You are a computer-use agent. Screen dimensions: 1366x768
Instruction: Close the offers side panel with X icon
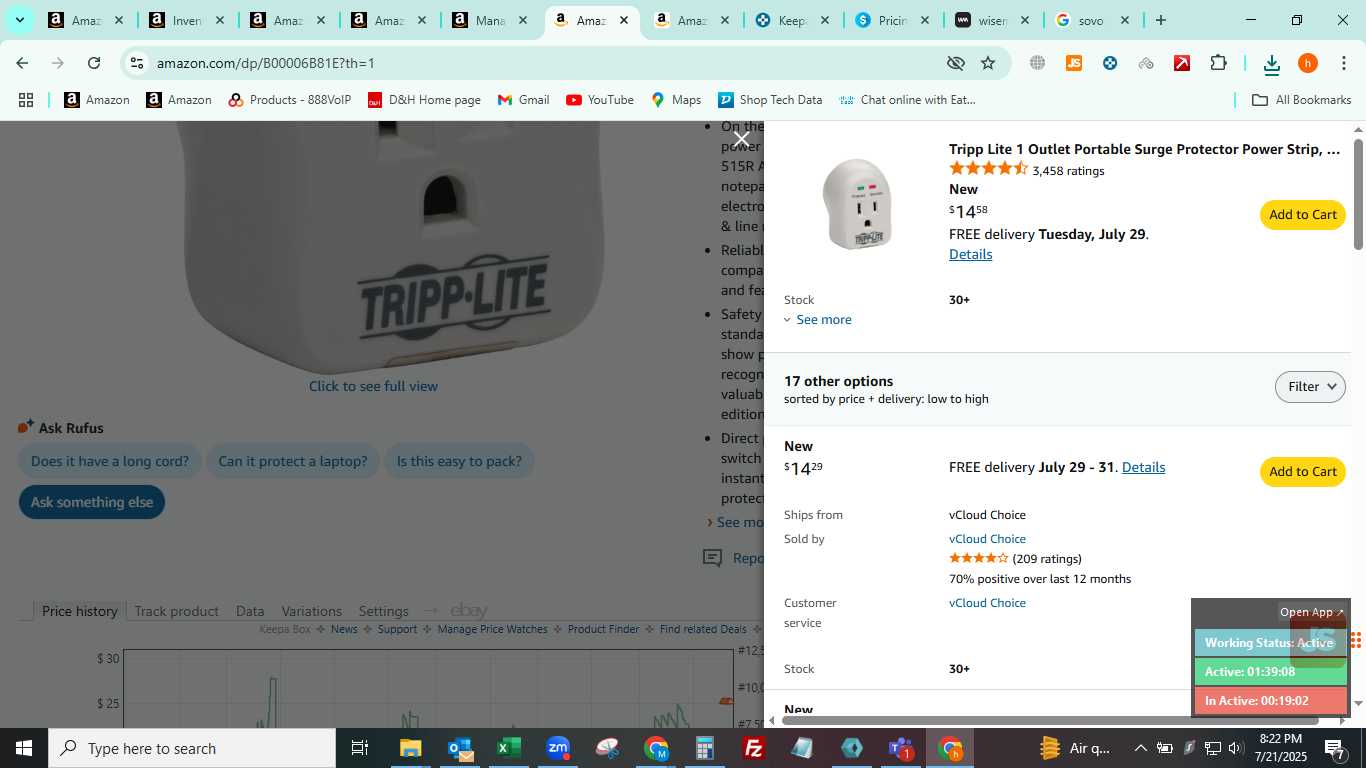[x=741, y=139]
